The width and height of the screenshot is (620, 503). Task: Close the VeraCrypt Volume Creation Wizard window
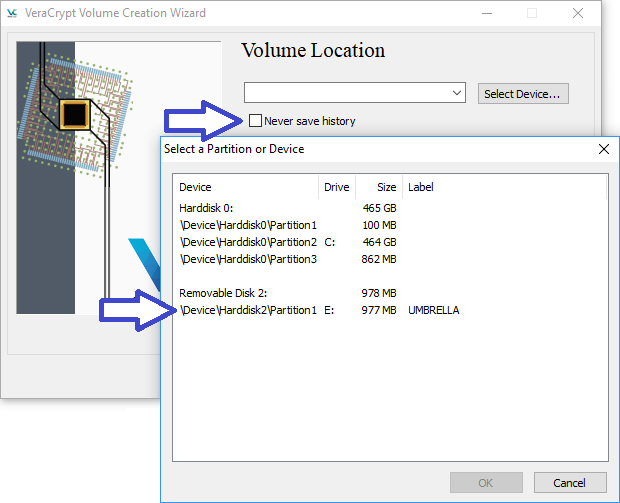[x=578, y=13]
